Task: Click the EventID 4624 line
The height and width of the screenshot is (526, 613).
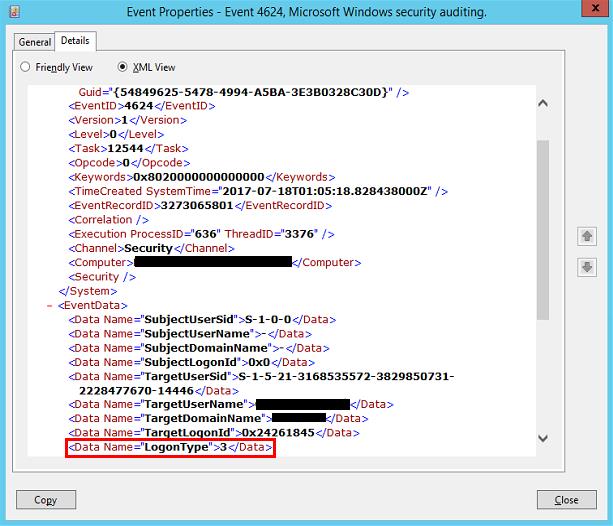Action: [142, 106]
